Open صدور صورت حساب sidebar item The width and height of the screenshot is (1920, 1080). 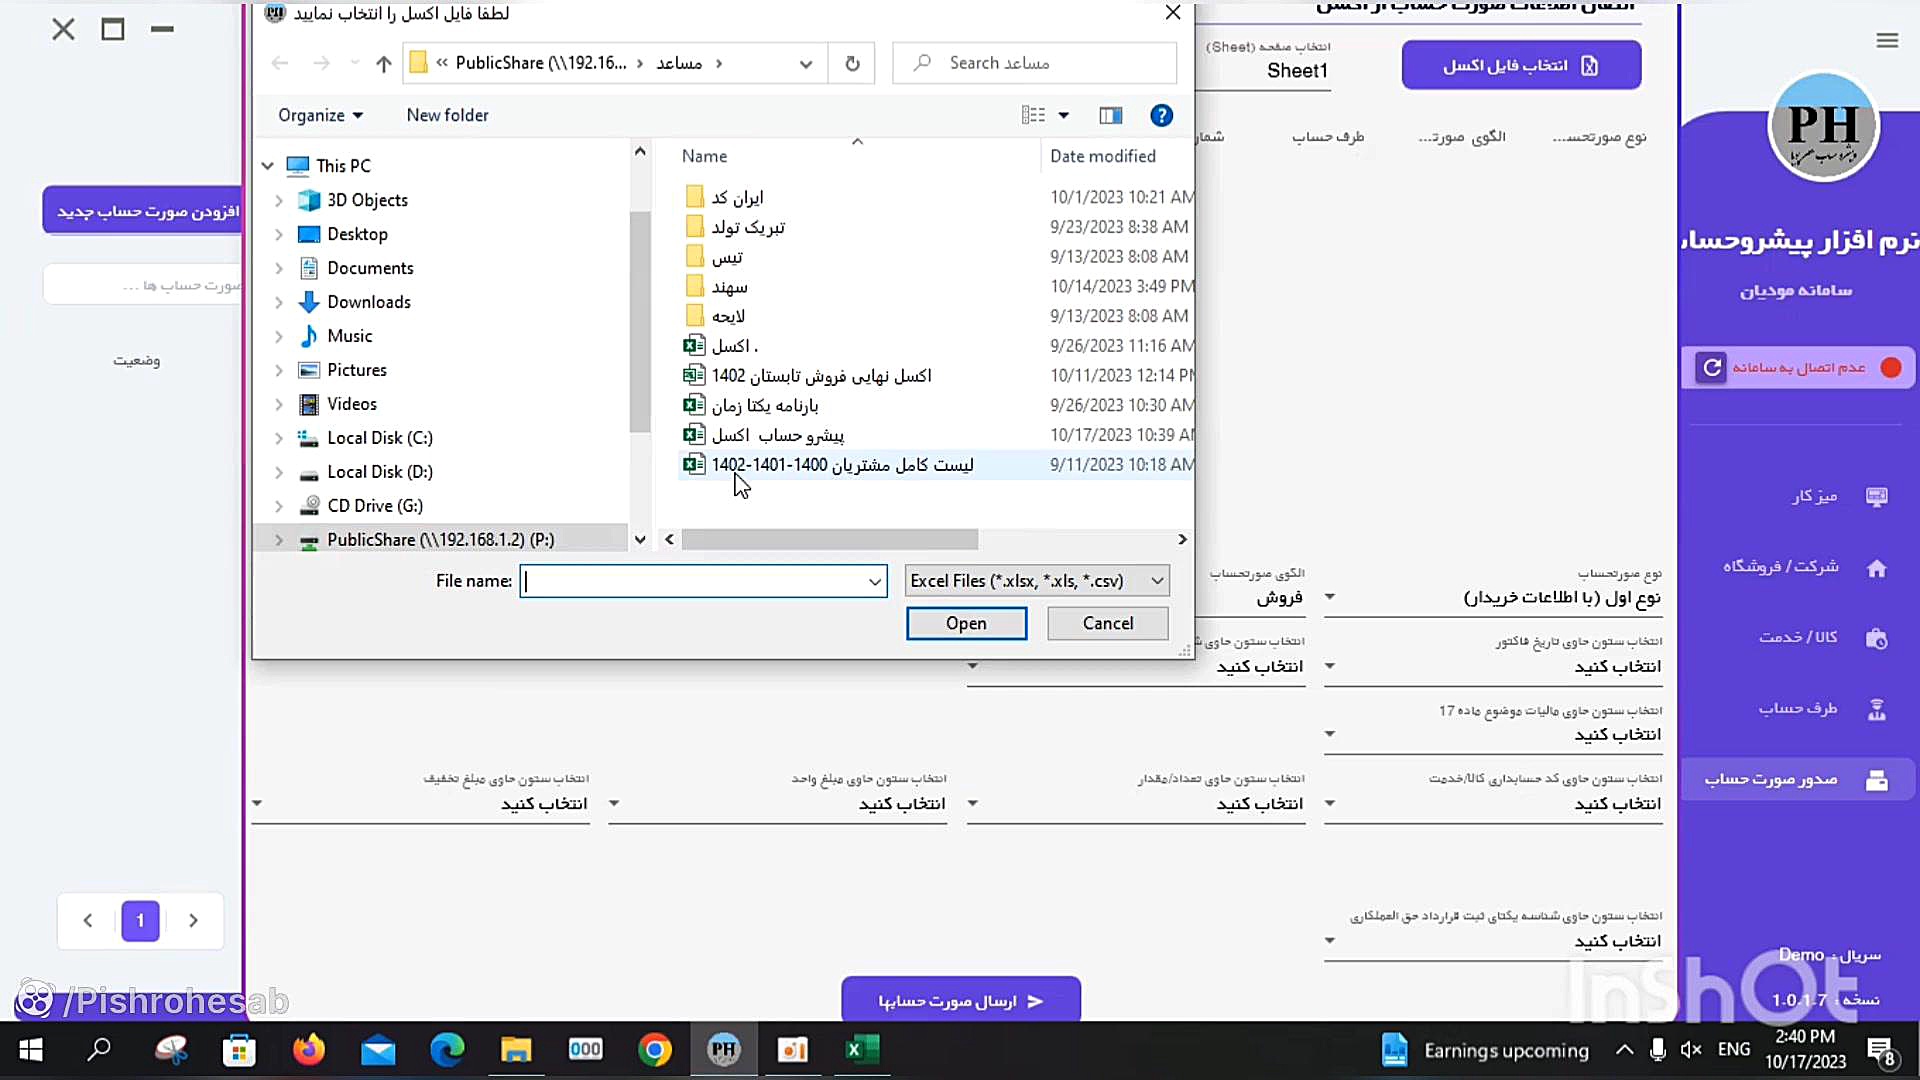(1796, 779)
